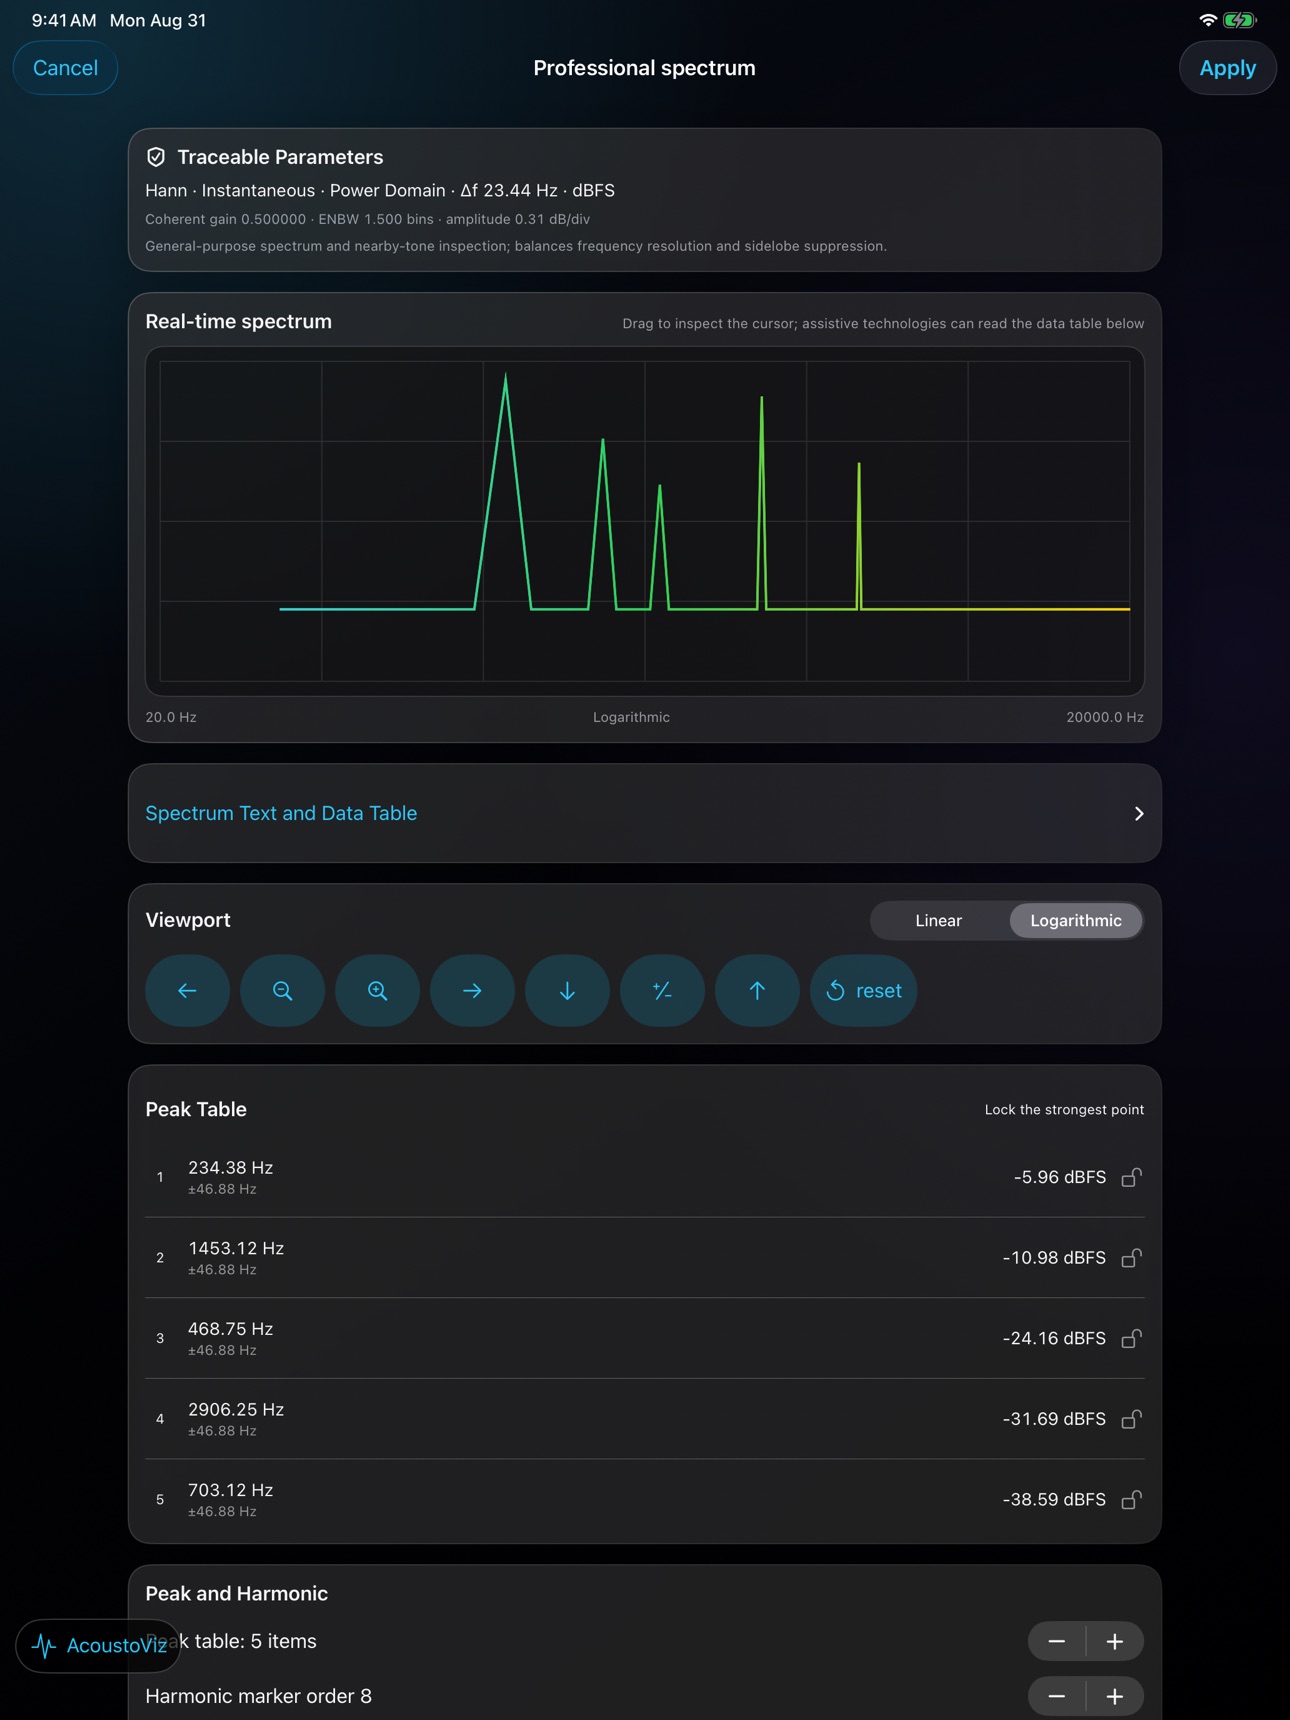Image resolution: width=1290 pixels, height=1720 pixels.
Task: Click the Traceable Parameters shield icon
Action: tap(156, 157)
